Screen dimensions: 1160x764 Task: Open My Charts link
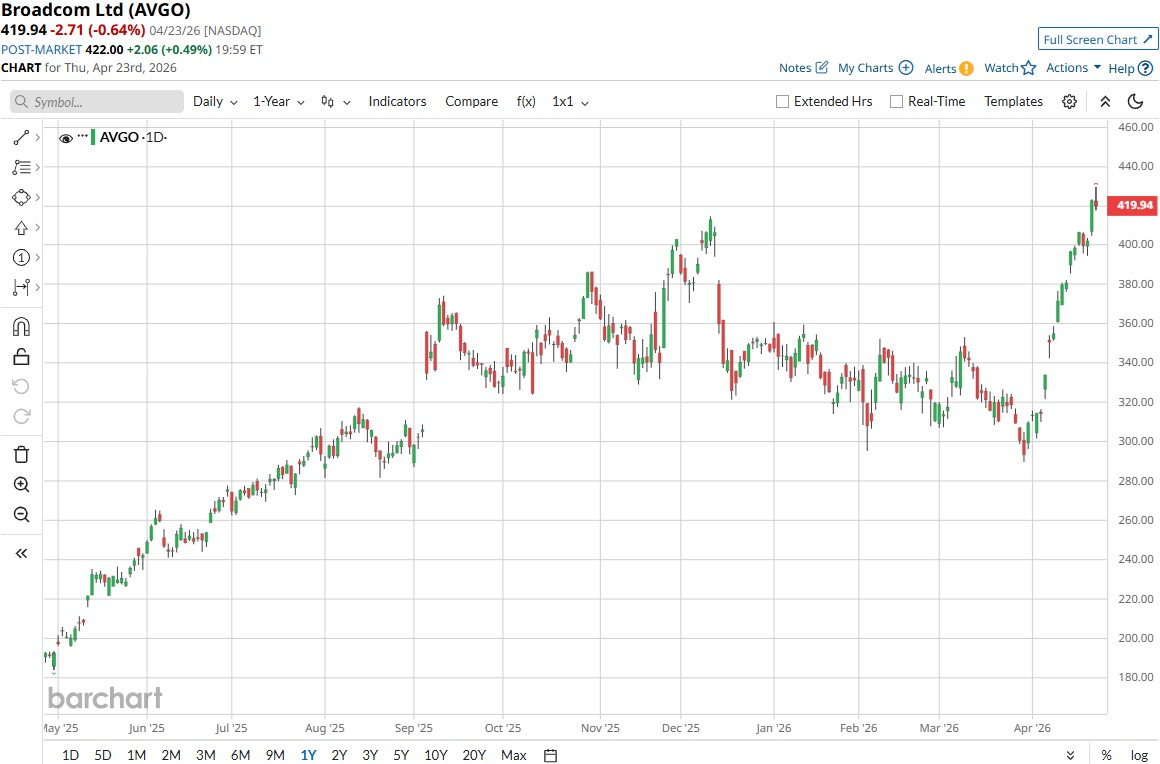(x=875, y=68)
